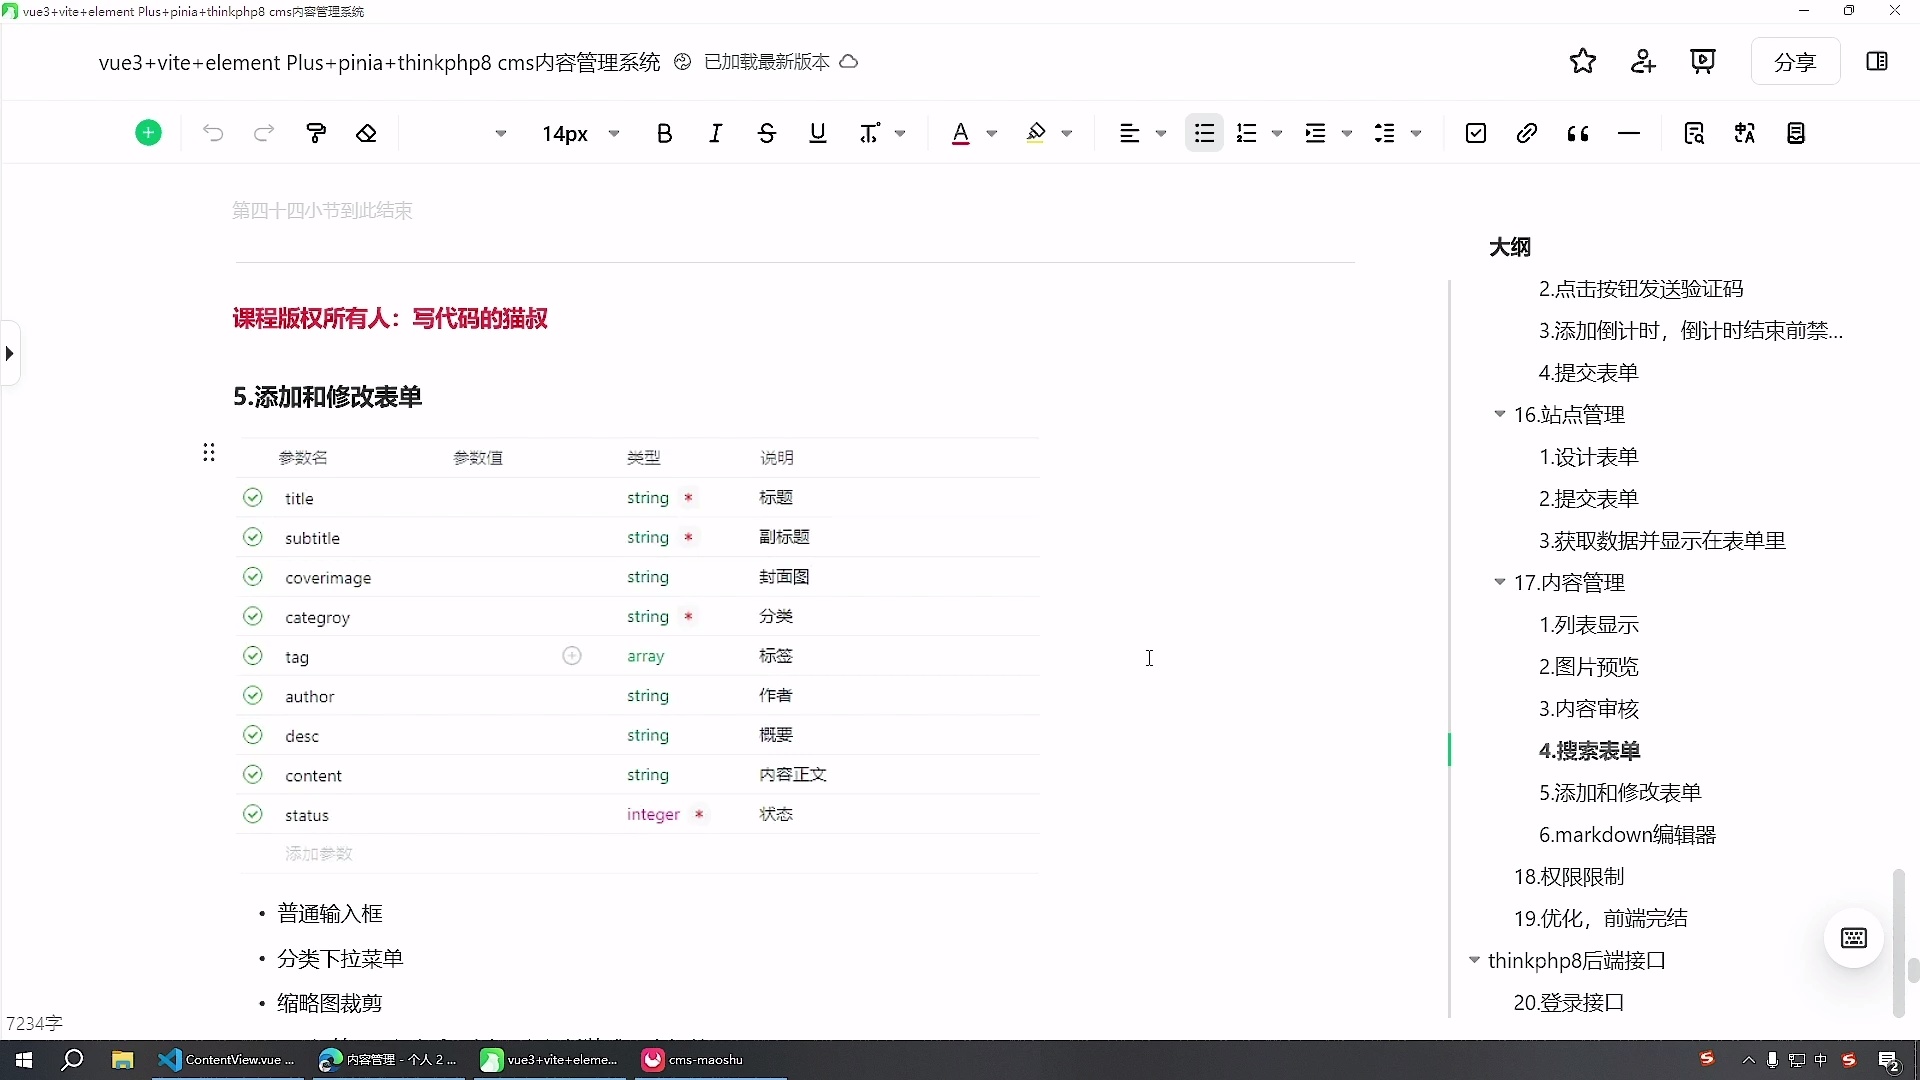Apply italic formatting
1920x1080 pixels.
716,133
